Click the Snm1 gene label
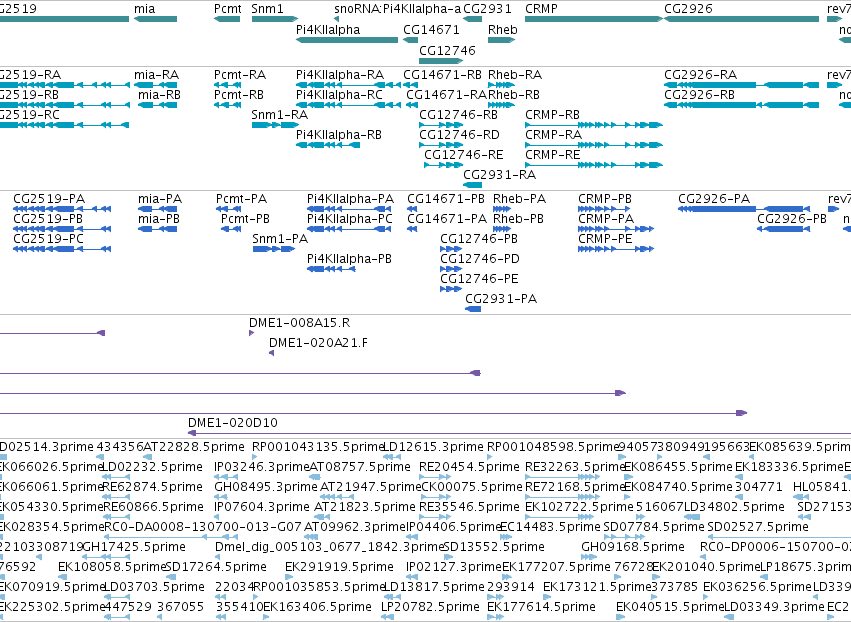Image resolution: width=851 pixels, height=622 pixels. 267,9
